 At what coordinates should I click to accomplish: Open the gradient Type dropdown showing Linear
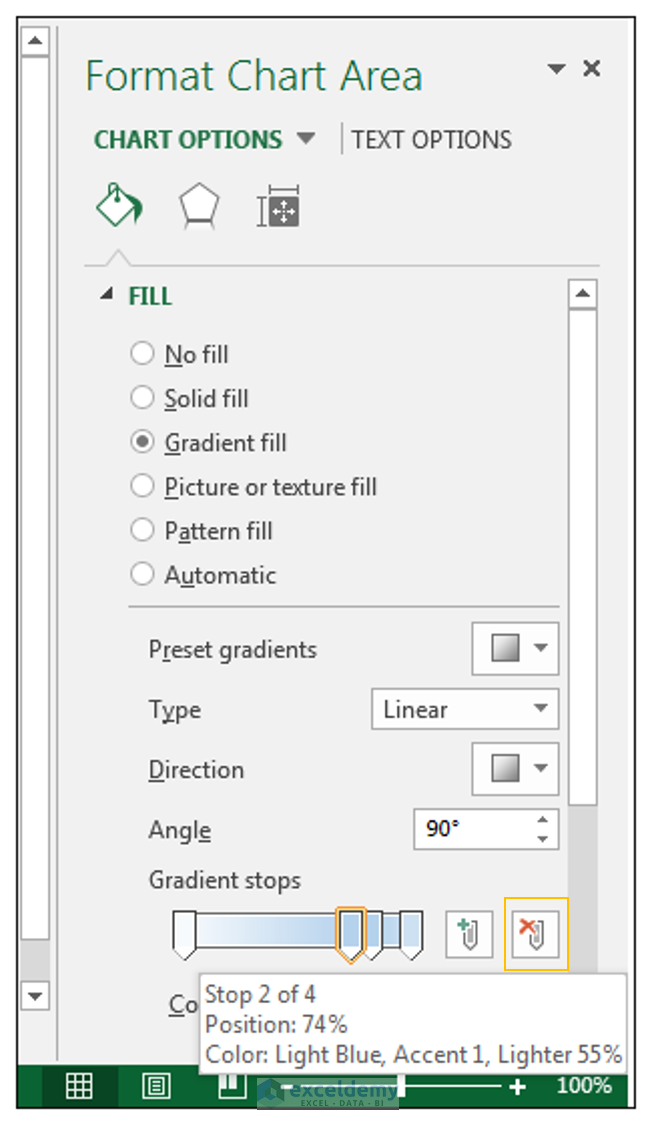(465, 710)
